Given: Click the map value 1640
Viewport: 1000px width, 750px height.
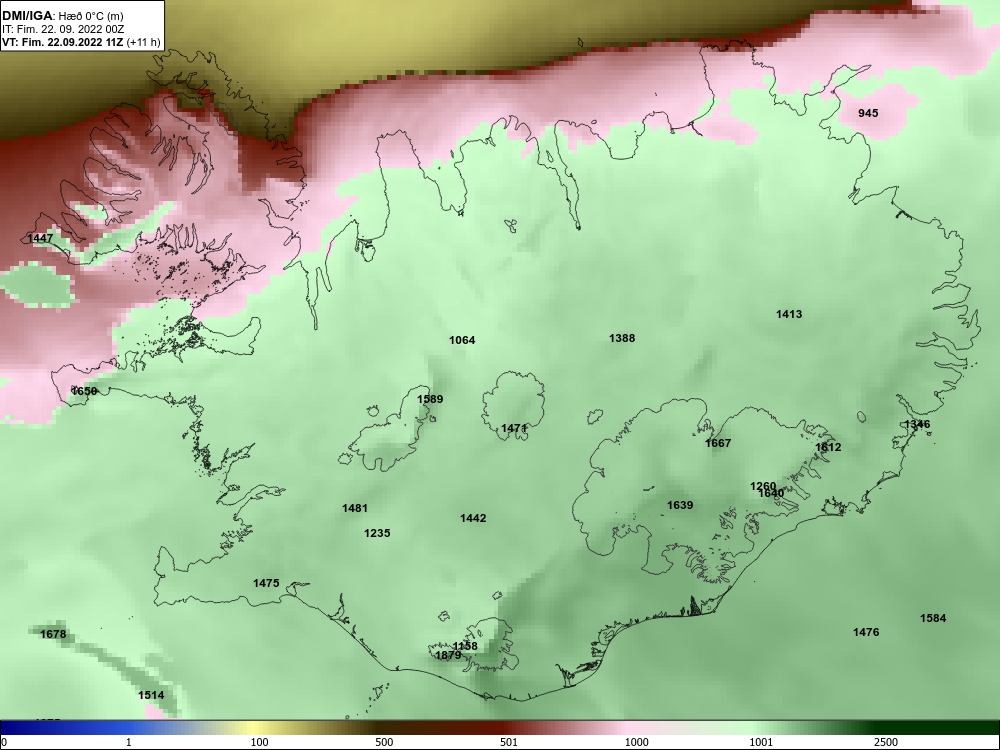Looking at the screenshot, I should (x=771, y=494).
